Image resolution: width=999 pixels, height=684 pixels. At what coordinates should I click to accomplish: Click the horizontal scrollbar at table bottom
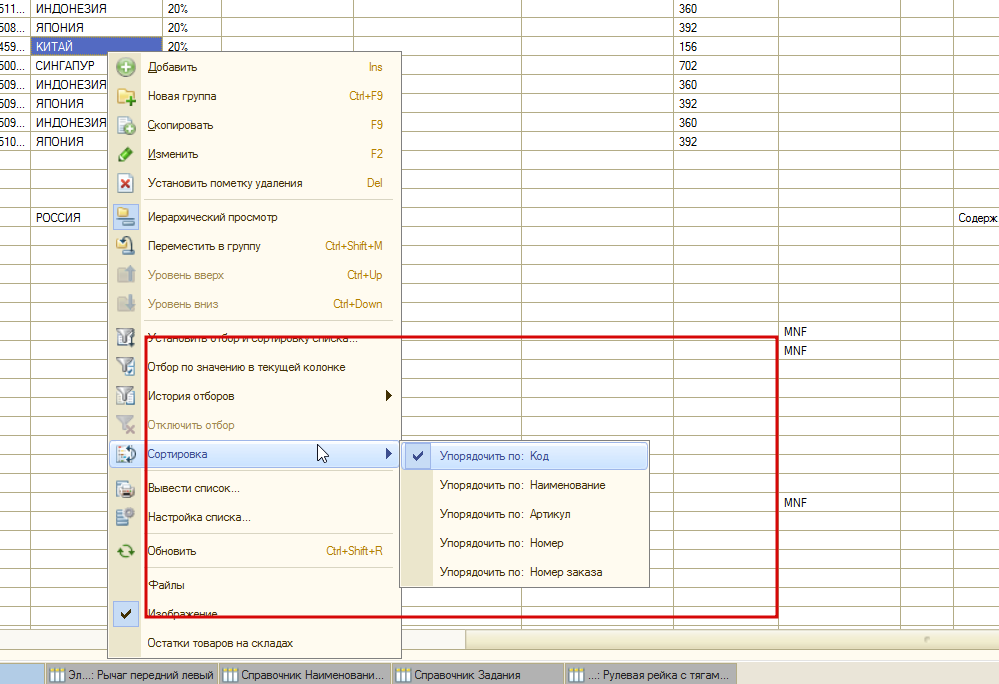(732, 639)
